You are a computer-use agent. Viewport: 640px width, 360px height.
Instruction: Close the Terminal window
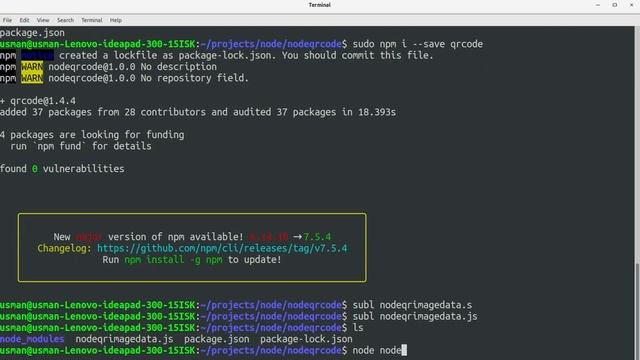631,5
